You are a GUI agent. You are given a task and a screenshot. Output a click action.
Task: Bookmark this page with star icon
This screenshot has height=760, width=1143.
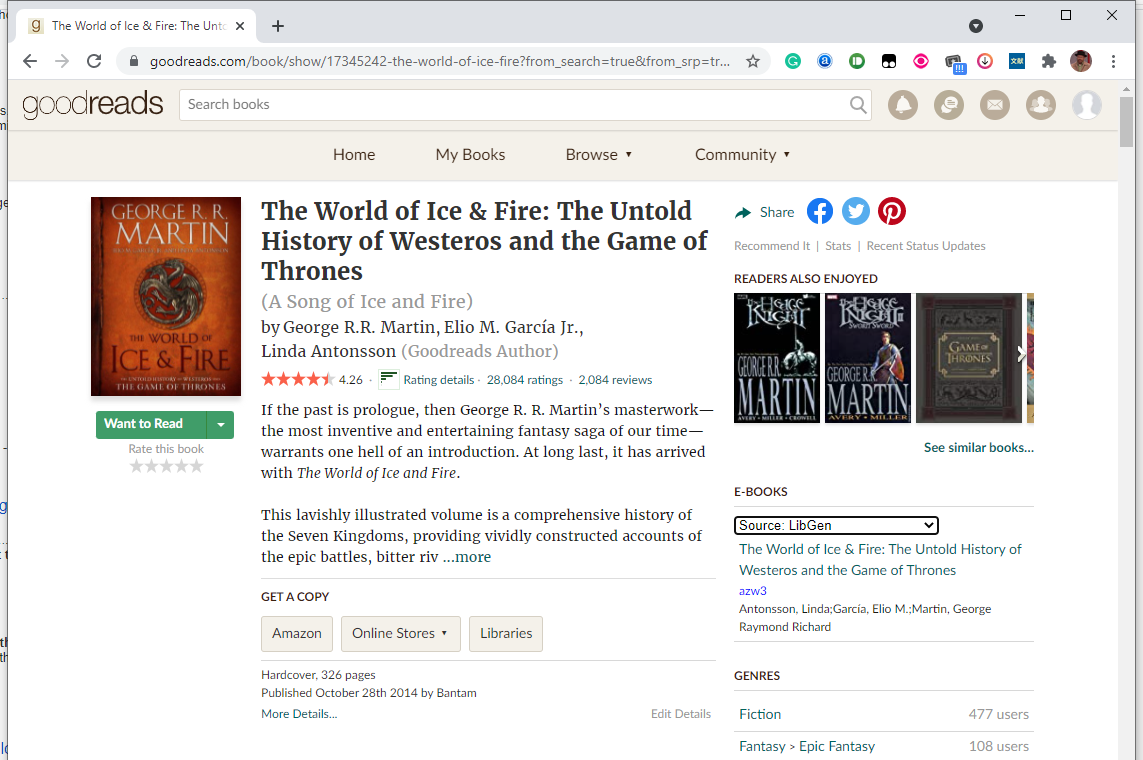click(753, 61)
